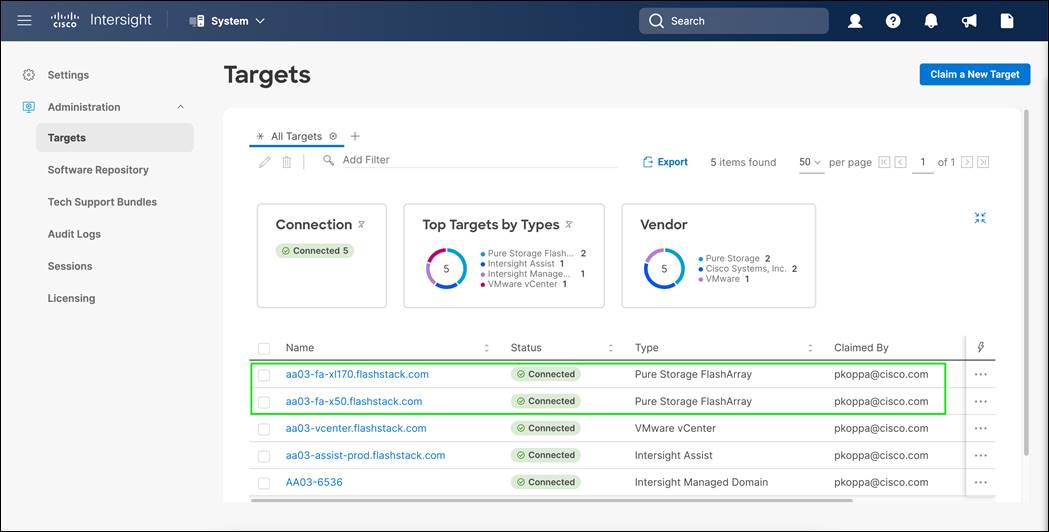Click Top Targets by Types filter icon
The image size is (1049, 532).
point(569,225)
